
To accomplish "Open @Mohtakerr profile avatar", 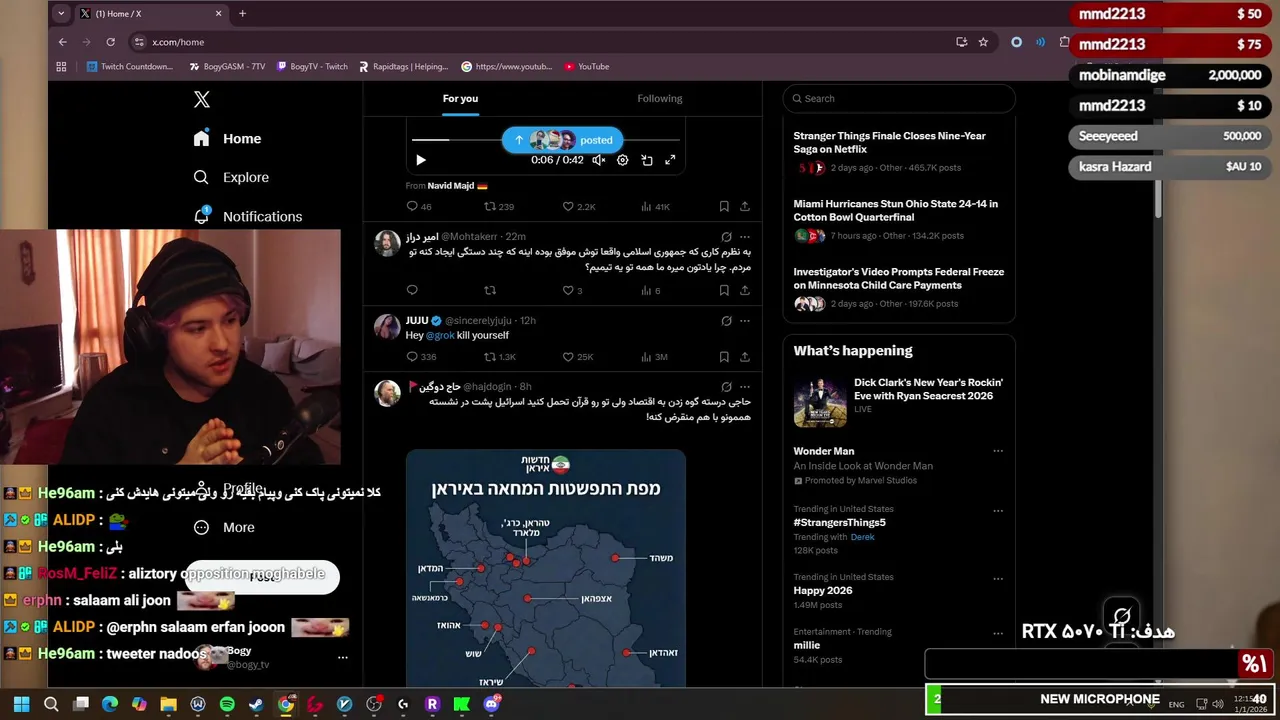I will point(387,243).
